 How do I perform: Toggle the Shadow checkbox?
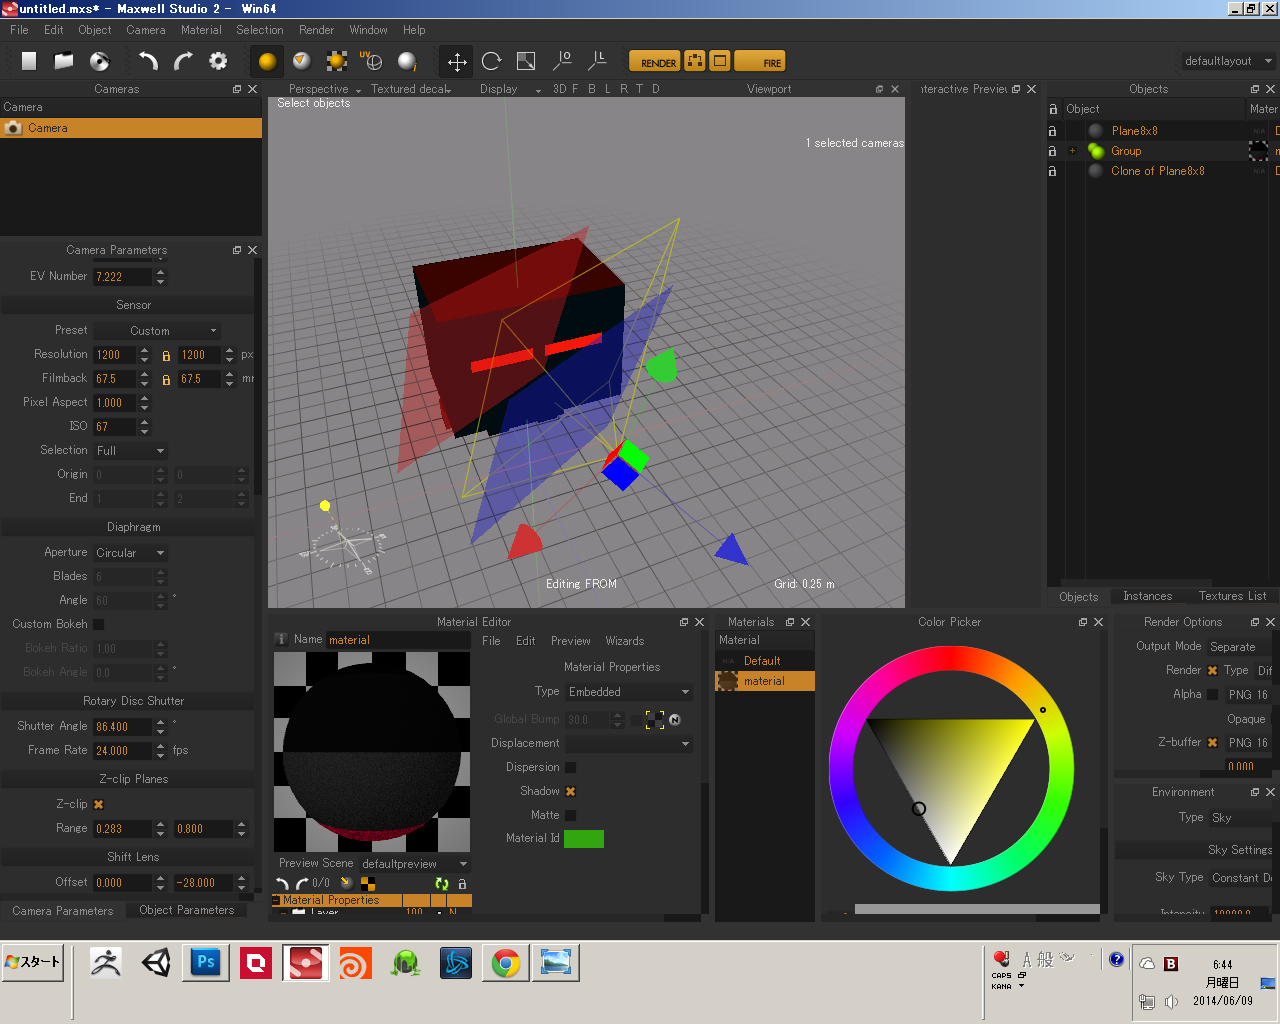pyautogui.click(x=570, y=791)
